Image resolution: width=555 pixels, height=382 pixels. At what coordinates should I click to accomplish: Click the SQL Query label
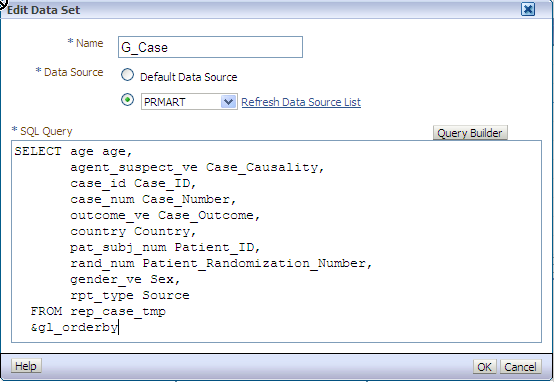pos(46,131)
